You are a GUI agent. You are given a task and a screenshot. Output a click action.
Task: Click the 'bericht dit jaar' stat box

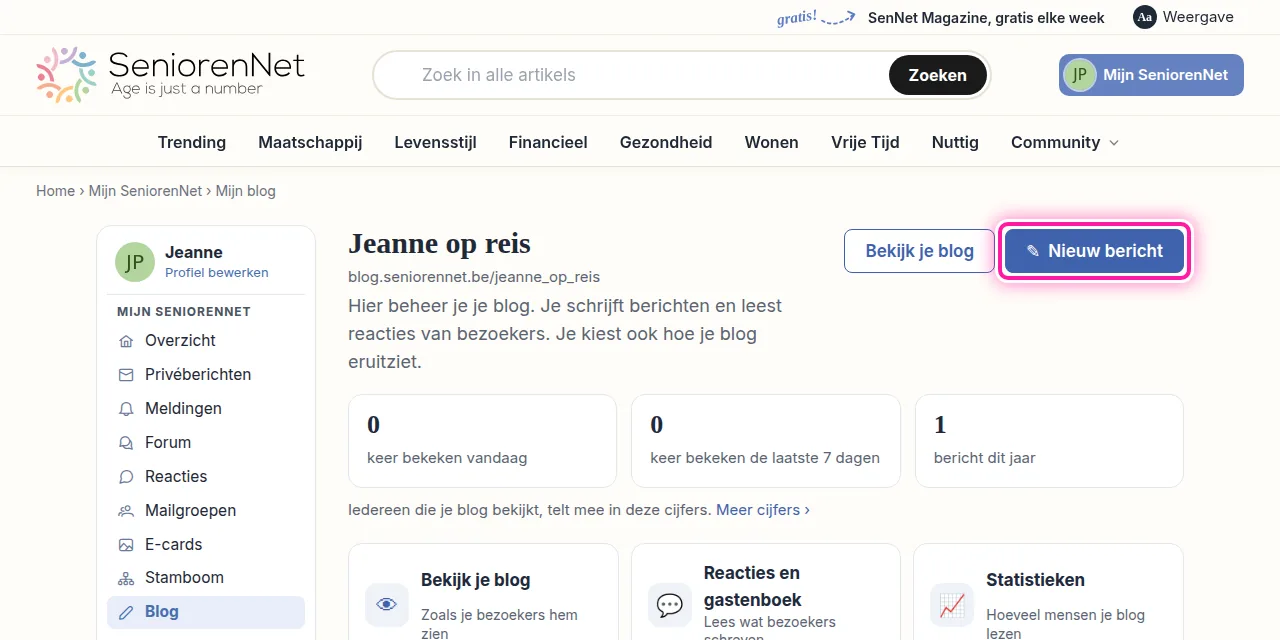click(x=1049, y=441)
